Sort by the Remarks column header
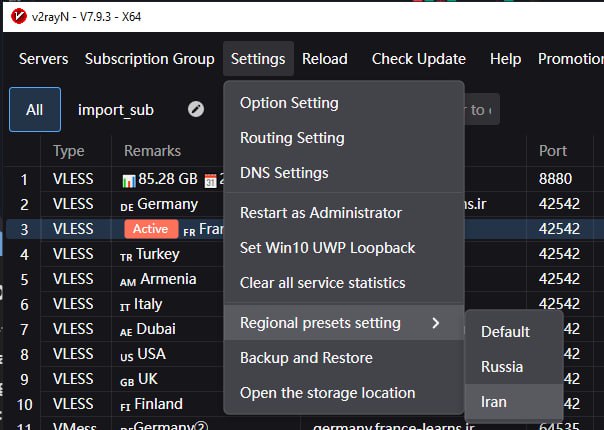Screen dimensions: 604x430 click(153, 151)
